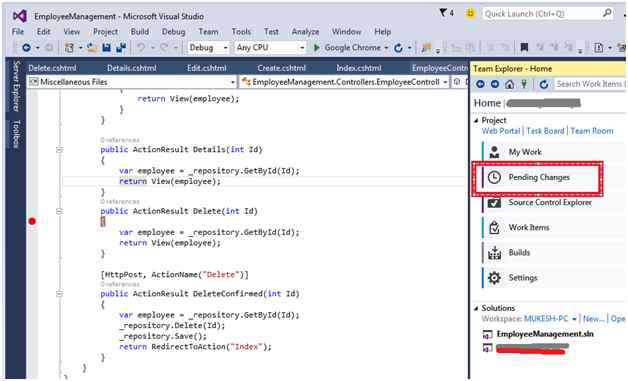Viewport: 628px width, 381px height.
Task: Expand the Miscellaneous Files dropdown
Action: 232,82
